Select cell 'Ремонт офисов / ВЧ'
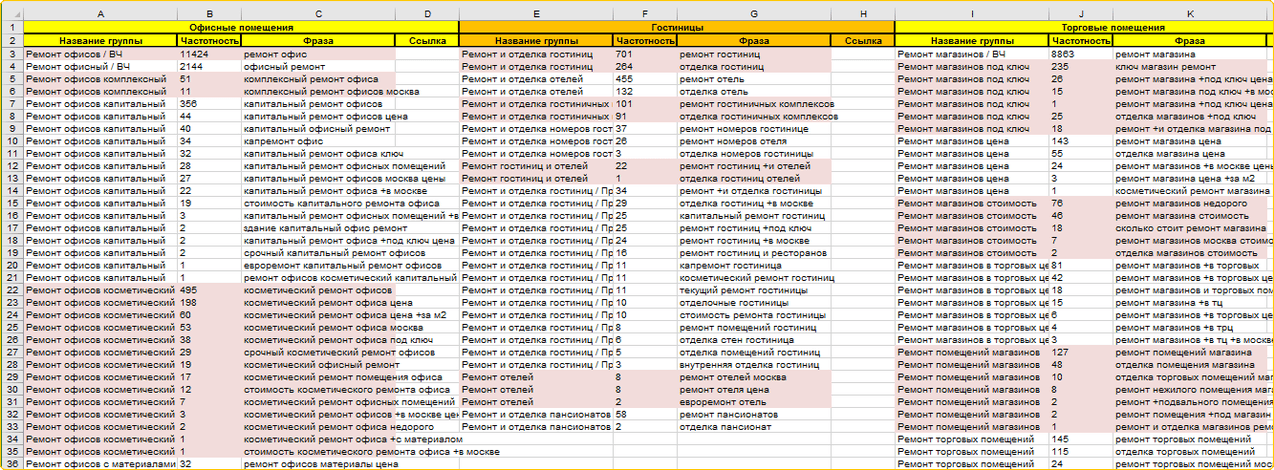The width and height of the screenshot is (1274, 470). coord(100,53)
